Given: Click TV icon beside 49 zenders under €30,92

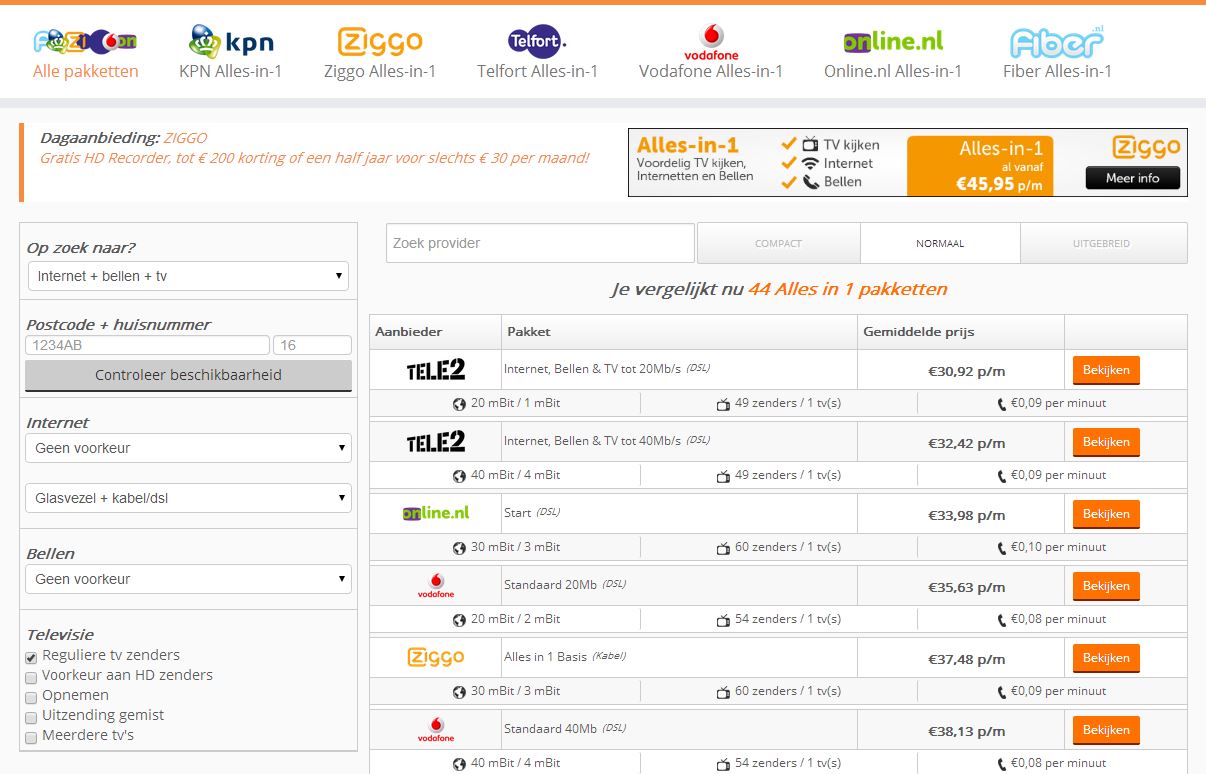Looking at the screenshot, I should [x=723, y=404].
